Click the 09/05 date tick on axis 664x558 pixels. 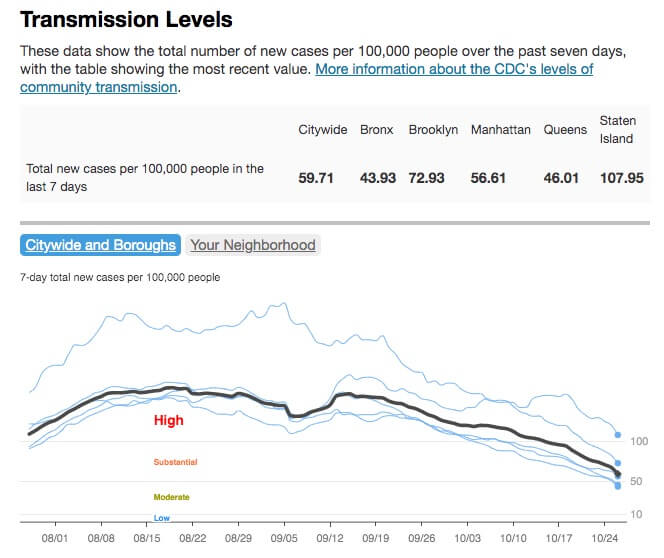coord(284,537)
